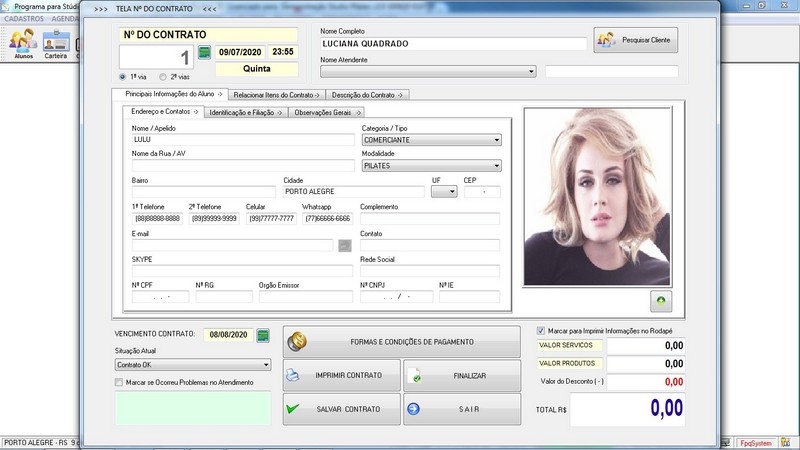Select the 2ª vias radio option
The image size is (800, 450).
pyautogui.click(x=163, y=76)
